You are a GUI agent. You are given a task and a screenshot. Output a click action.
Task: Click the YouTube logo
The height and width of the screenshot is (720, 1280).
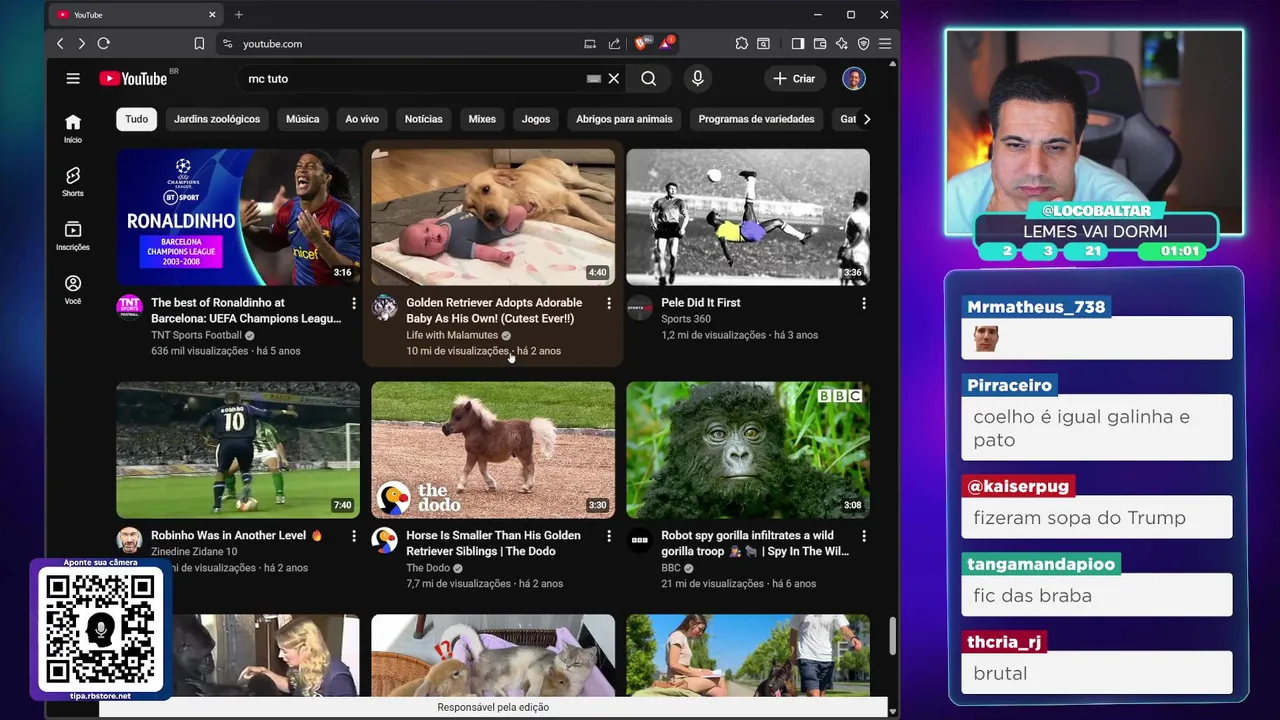[133, 79]
